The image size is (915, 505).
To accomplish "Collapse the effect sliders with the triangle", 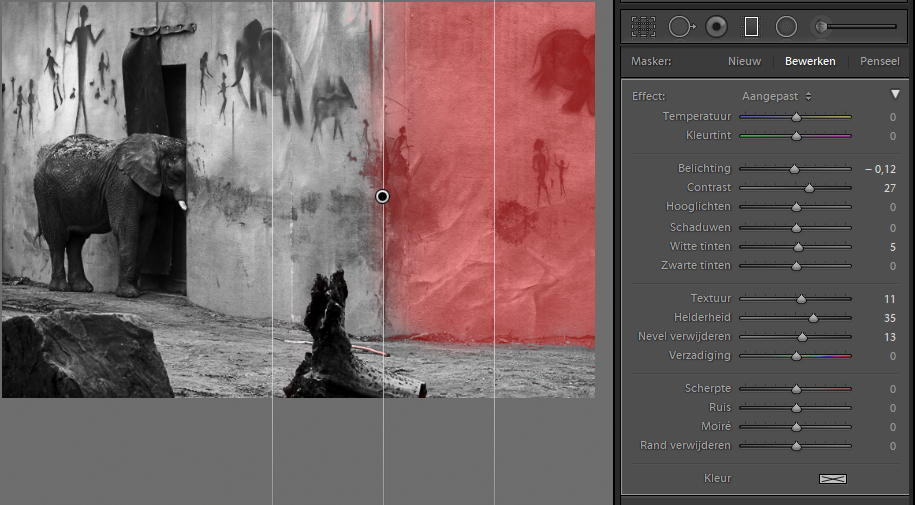I will coord(895,95).
